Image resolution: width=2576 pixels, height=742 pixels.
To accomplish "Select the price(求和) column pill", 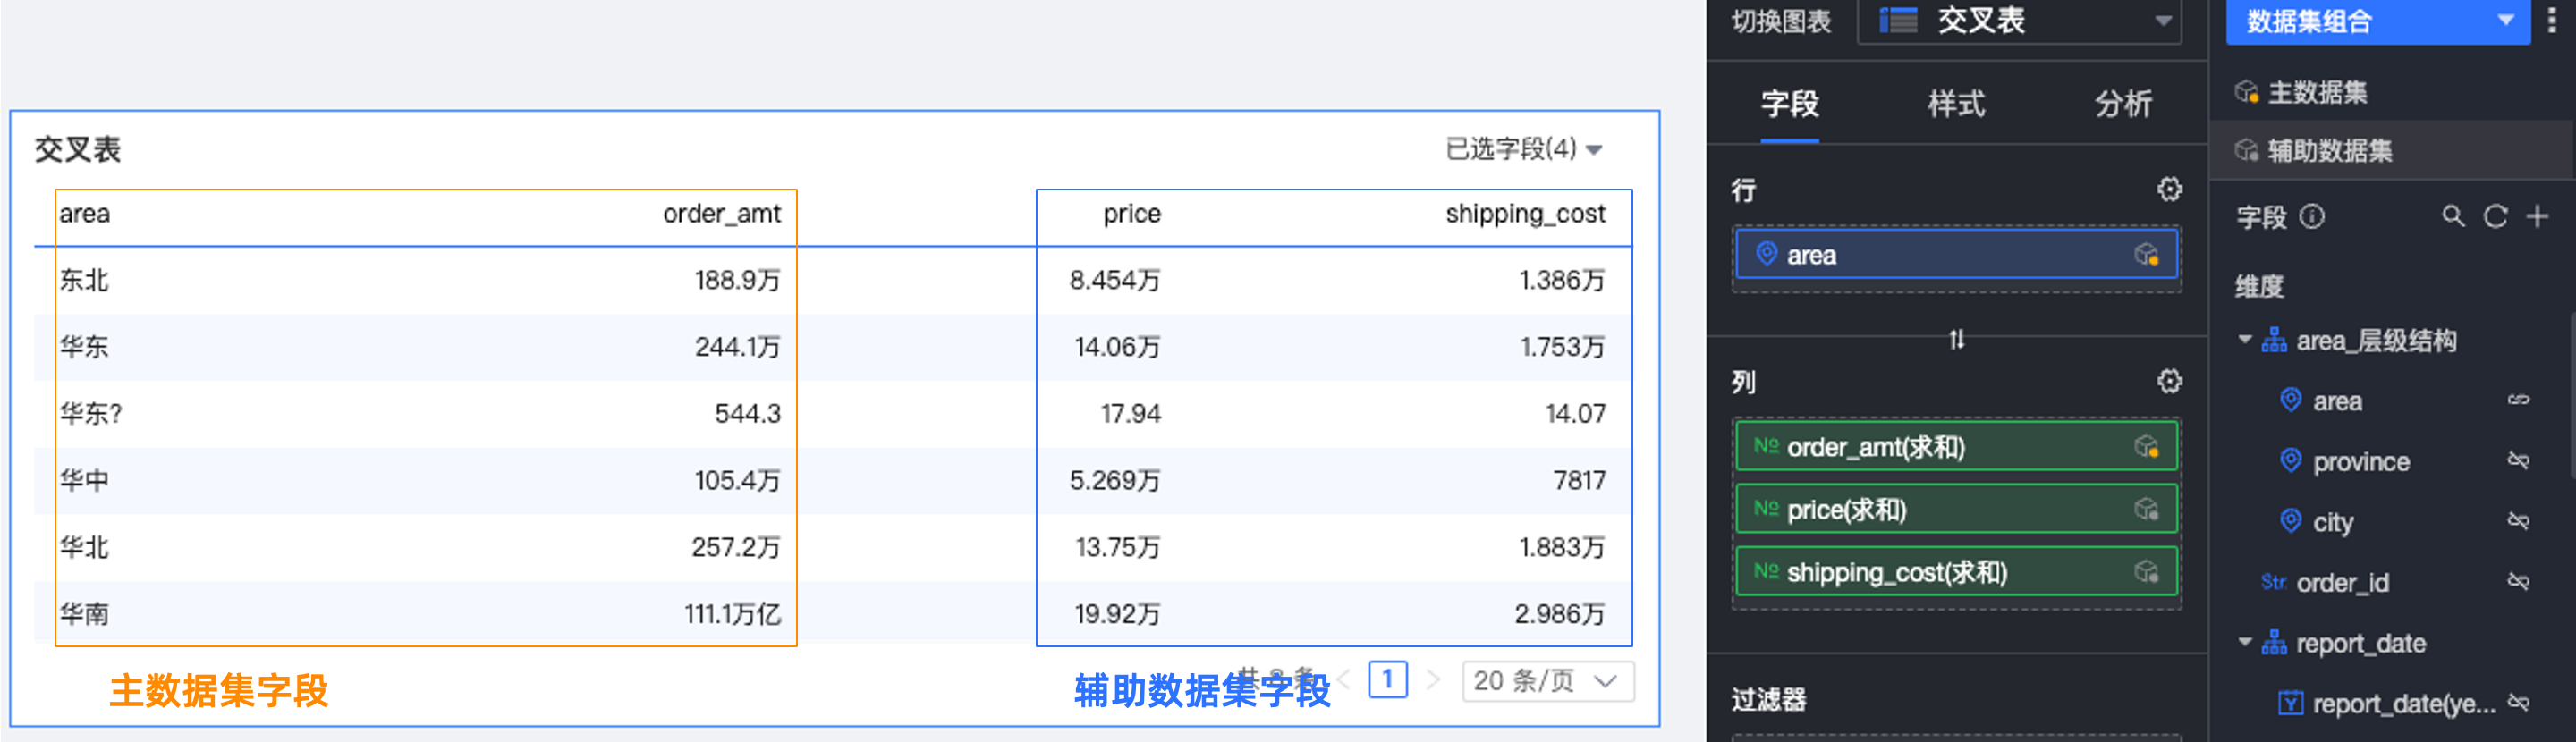I will pos(1956,509).
